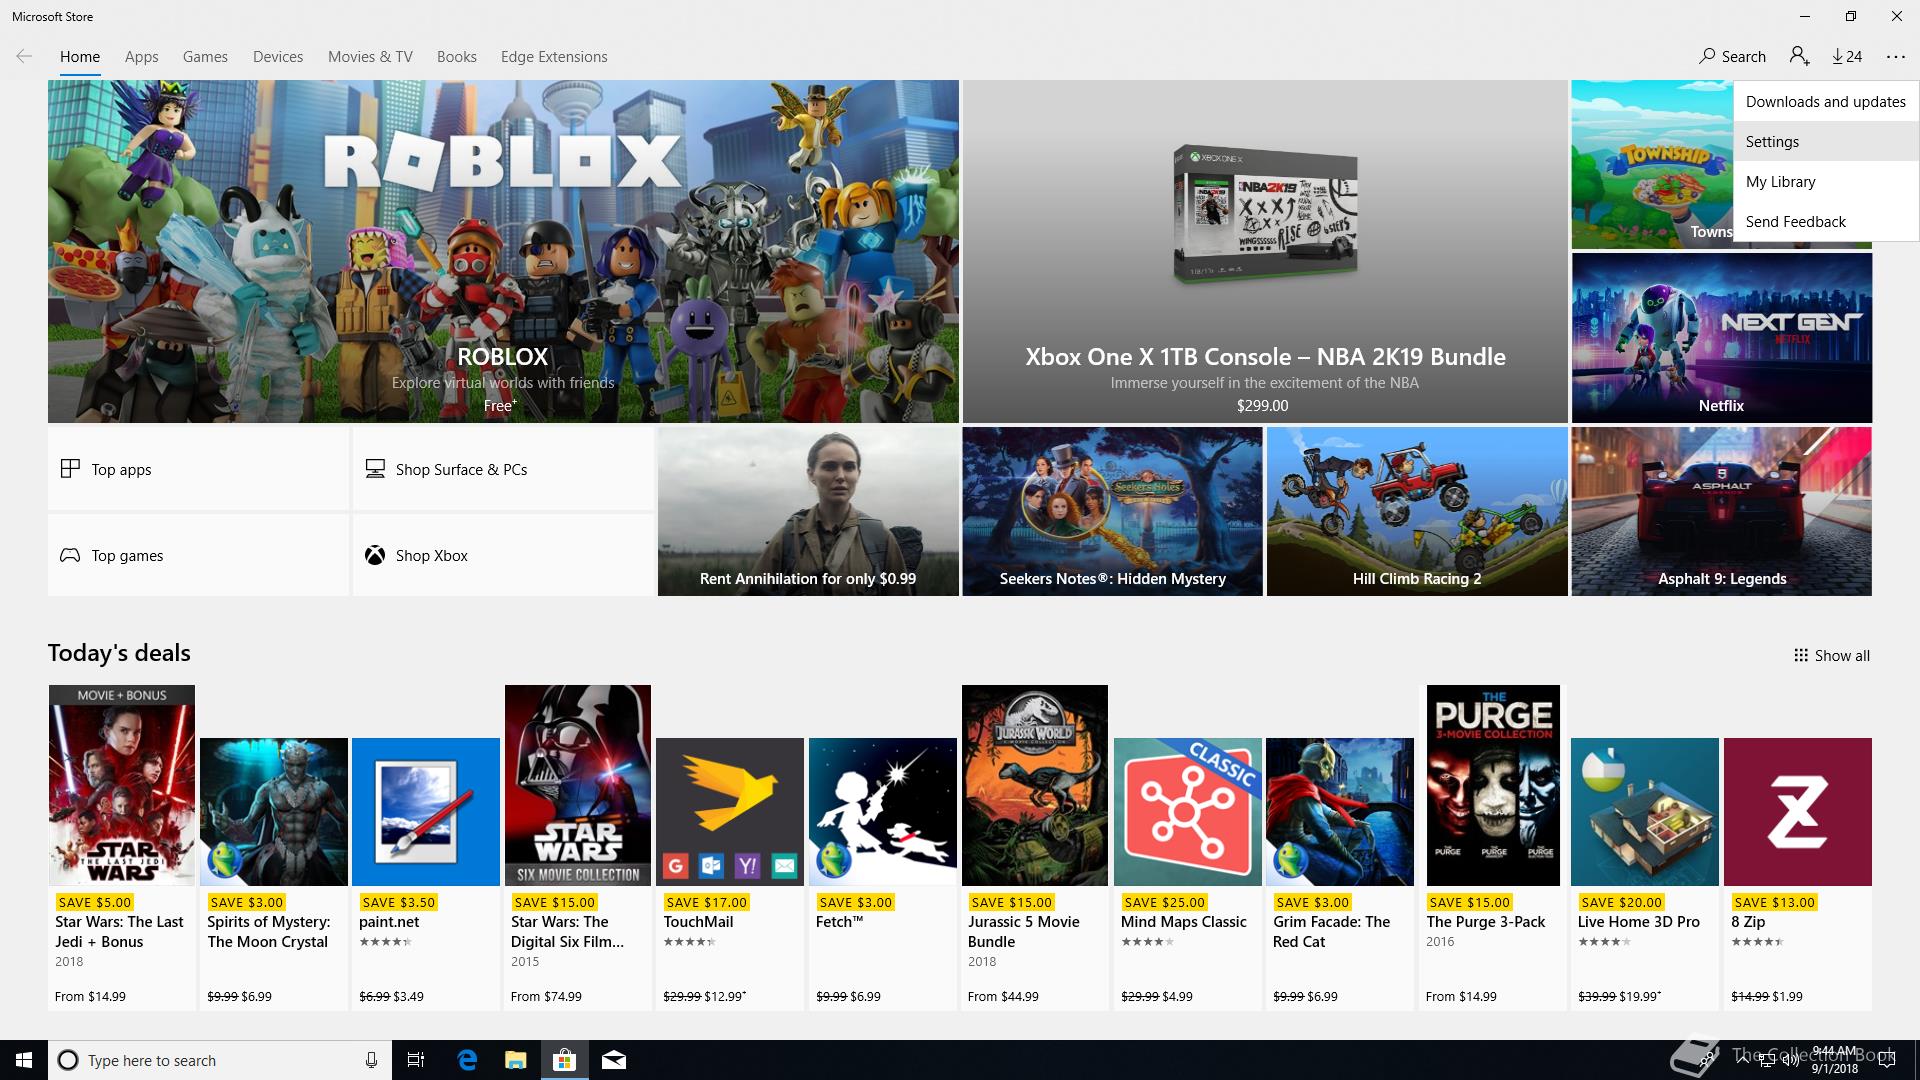The height and width of the screenshot is (1080, 1920).
Task: Switch to the Games tab
Action: pyautogui.click(x=205, y=57)
